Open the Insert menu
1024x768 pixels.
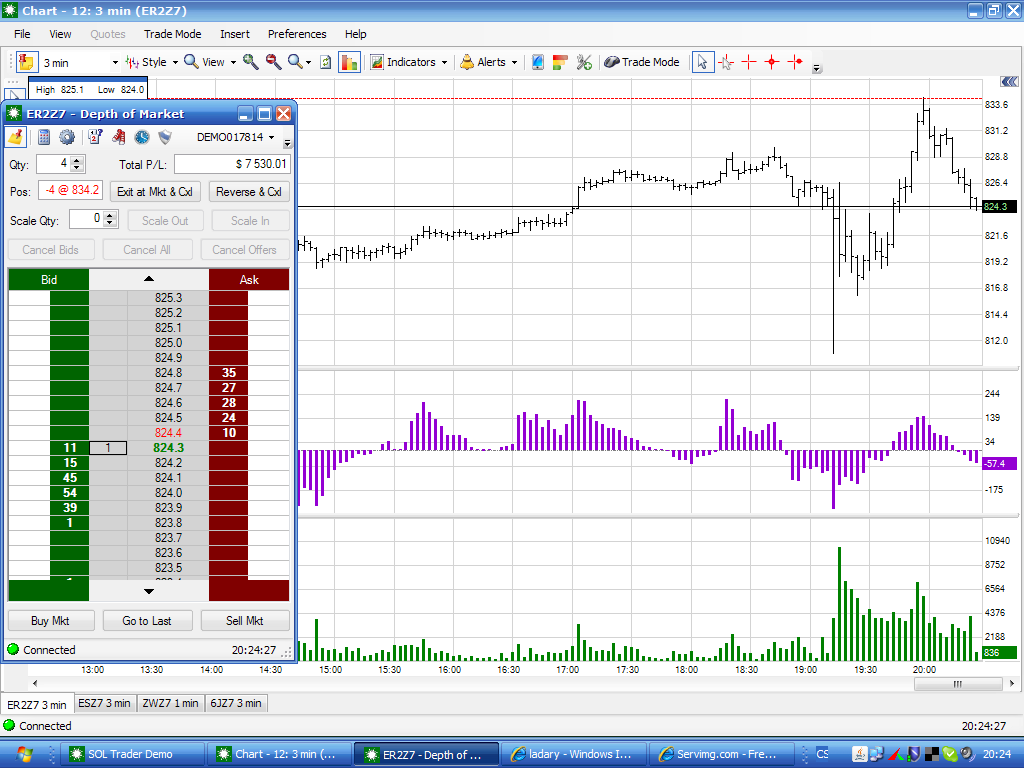tap(234, 34)
